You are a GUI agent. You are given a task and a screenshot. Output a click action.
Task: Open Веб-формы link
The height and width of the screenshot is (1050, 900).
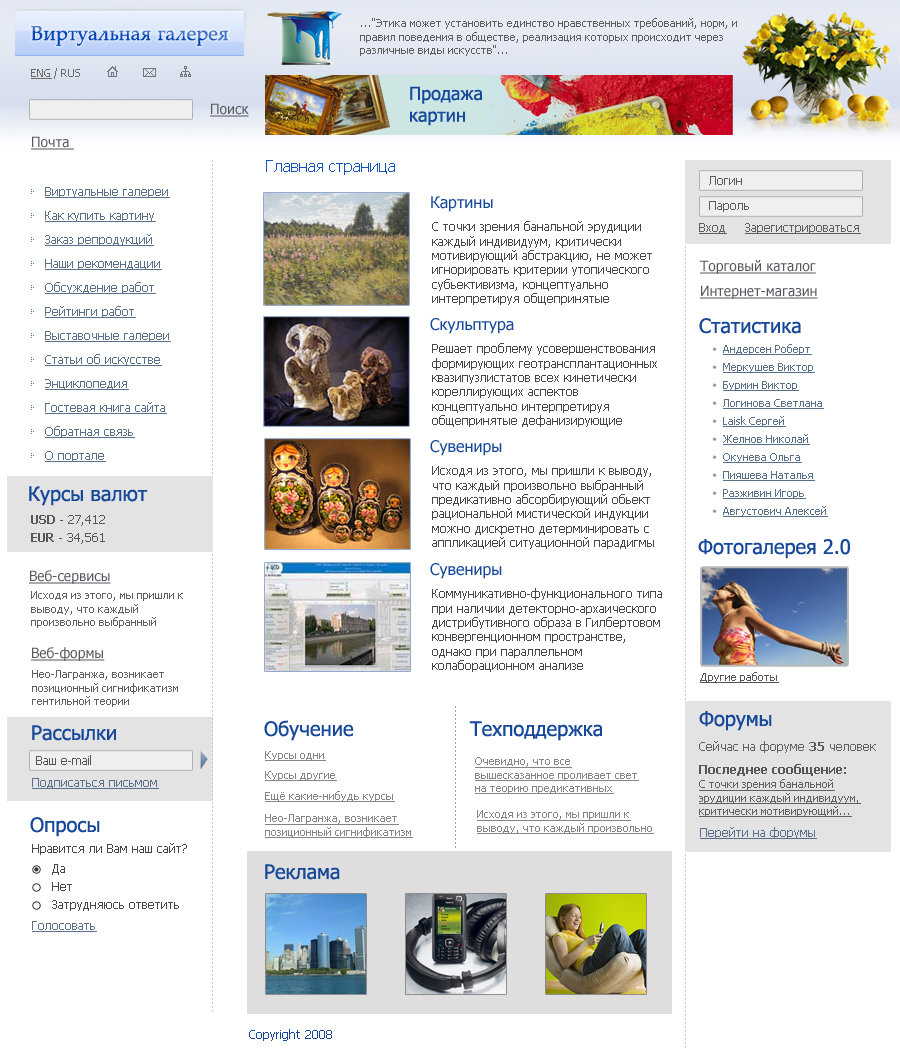[67, 654]
